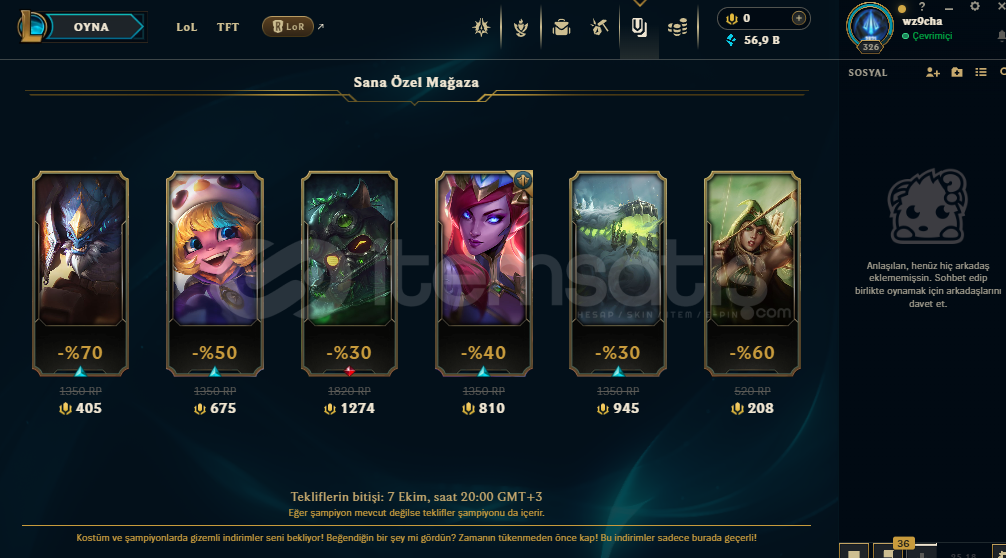The width and height of the screenshot is (1006, 558).
Task: Open the friends list view options icon
Action: [x=981, y=72]
